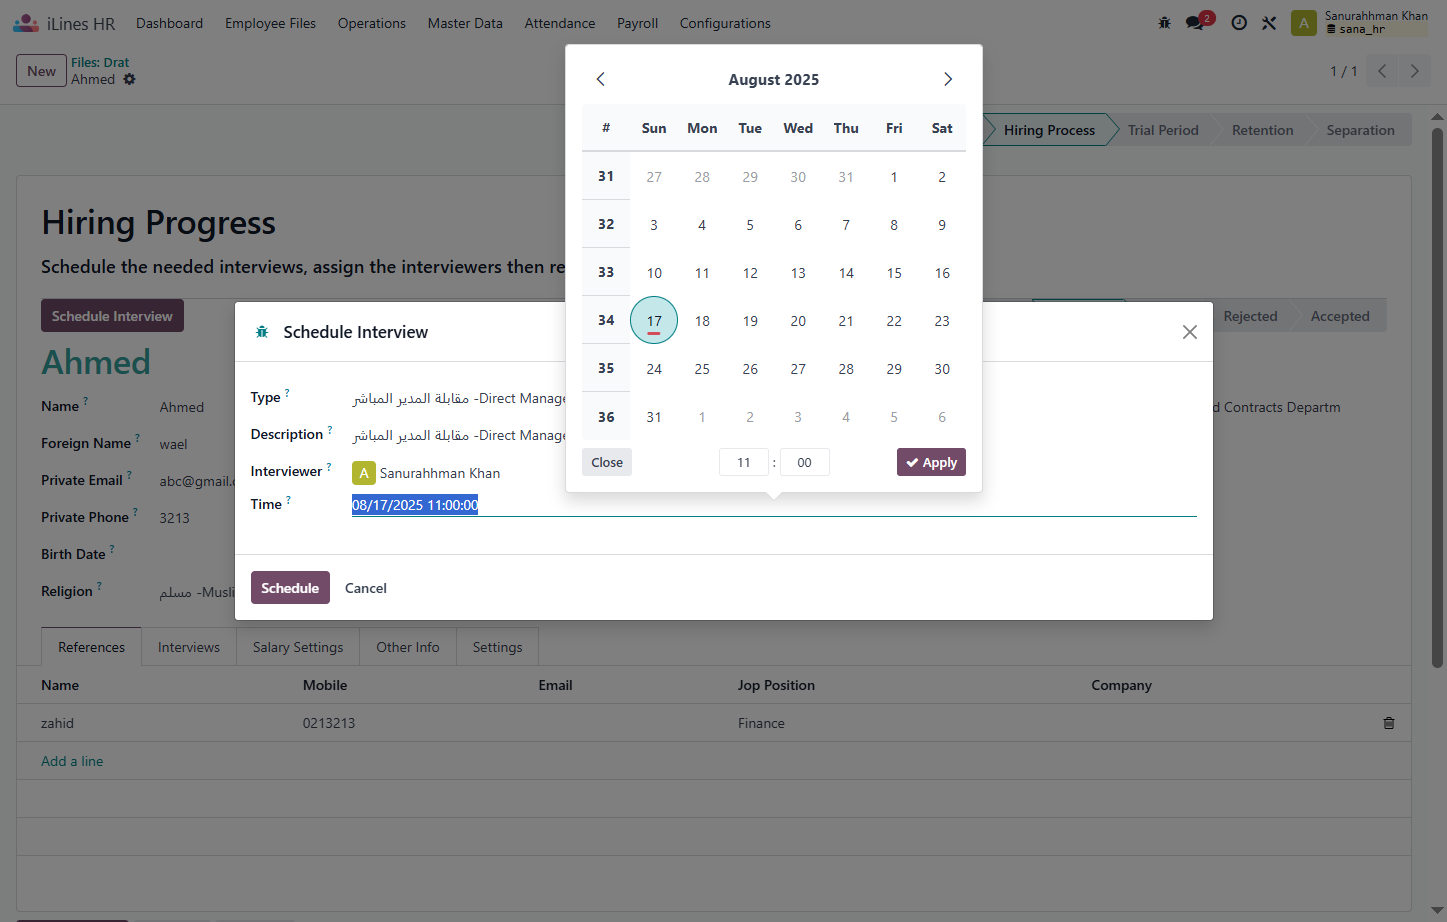Click Apply in the date picker
Image resolution: width=1447 pixels, height=922 pixels.
931,462
